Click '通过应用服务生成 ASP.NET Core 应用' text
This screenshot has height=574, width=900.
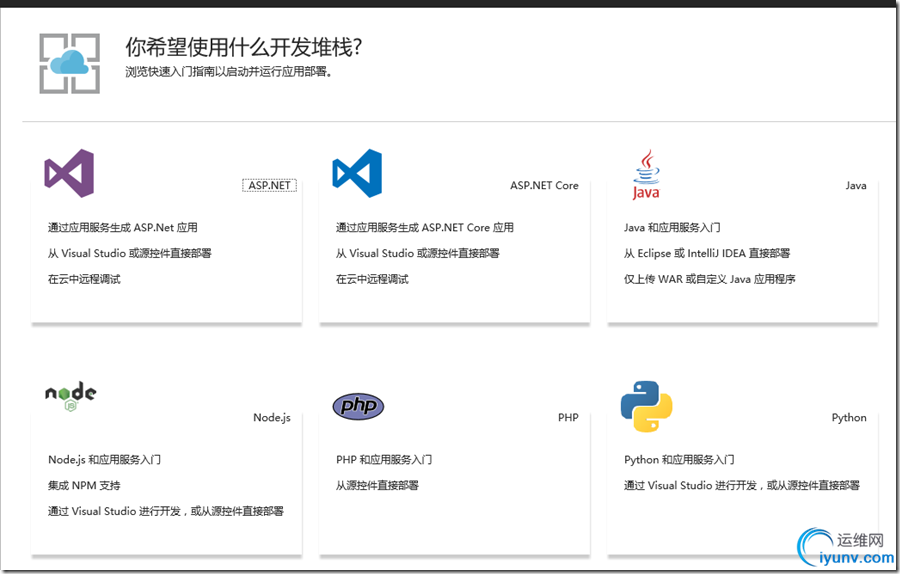pos(425,227)
